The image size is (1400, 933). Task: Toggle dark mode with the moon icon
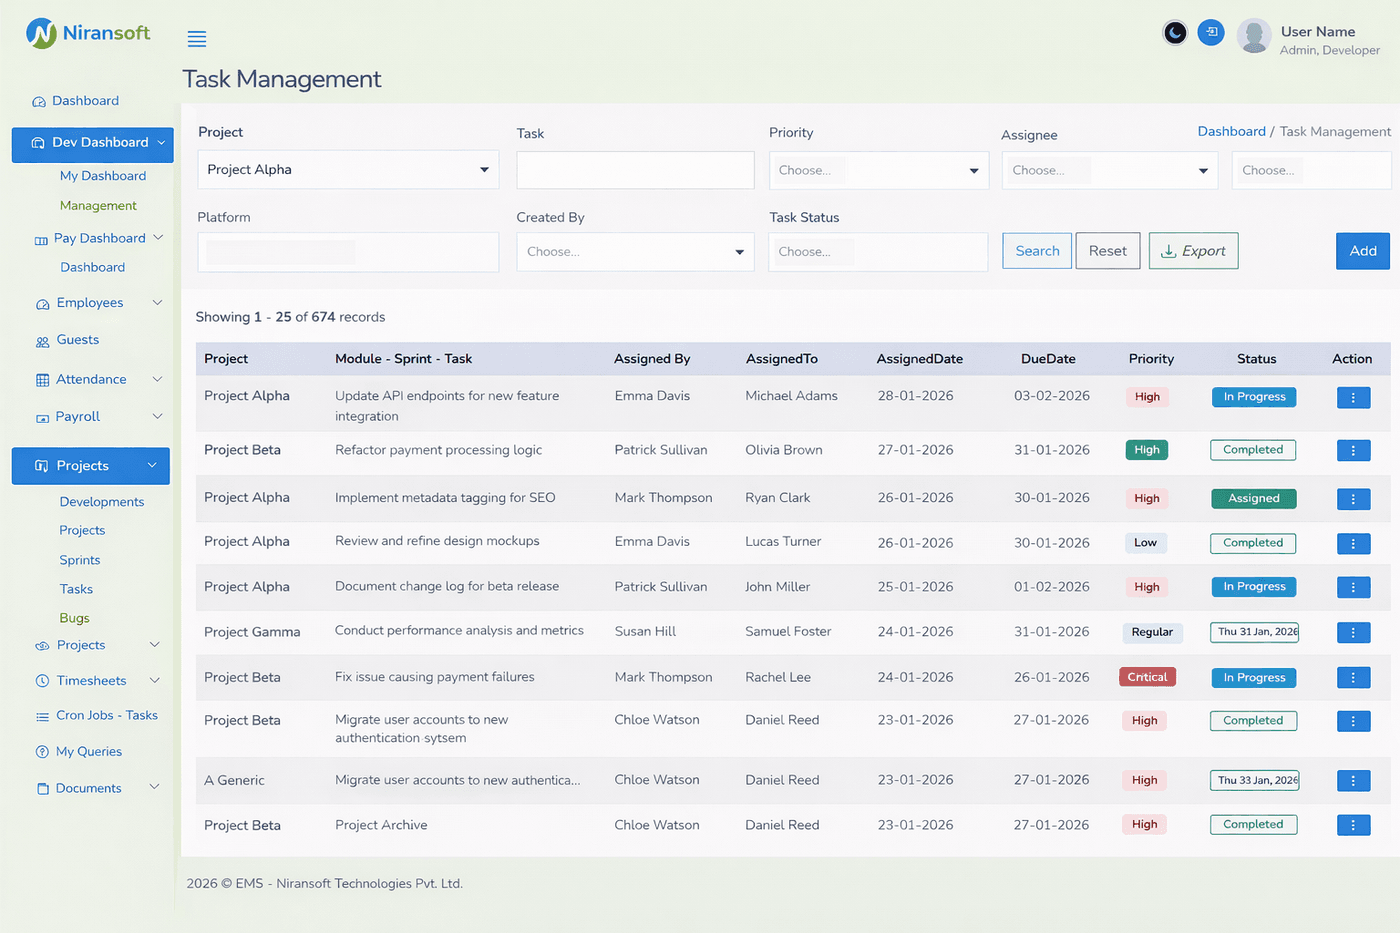1174,33
